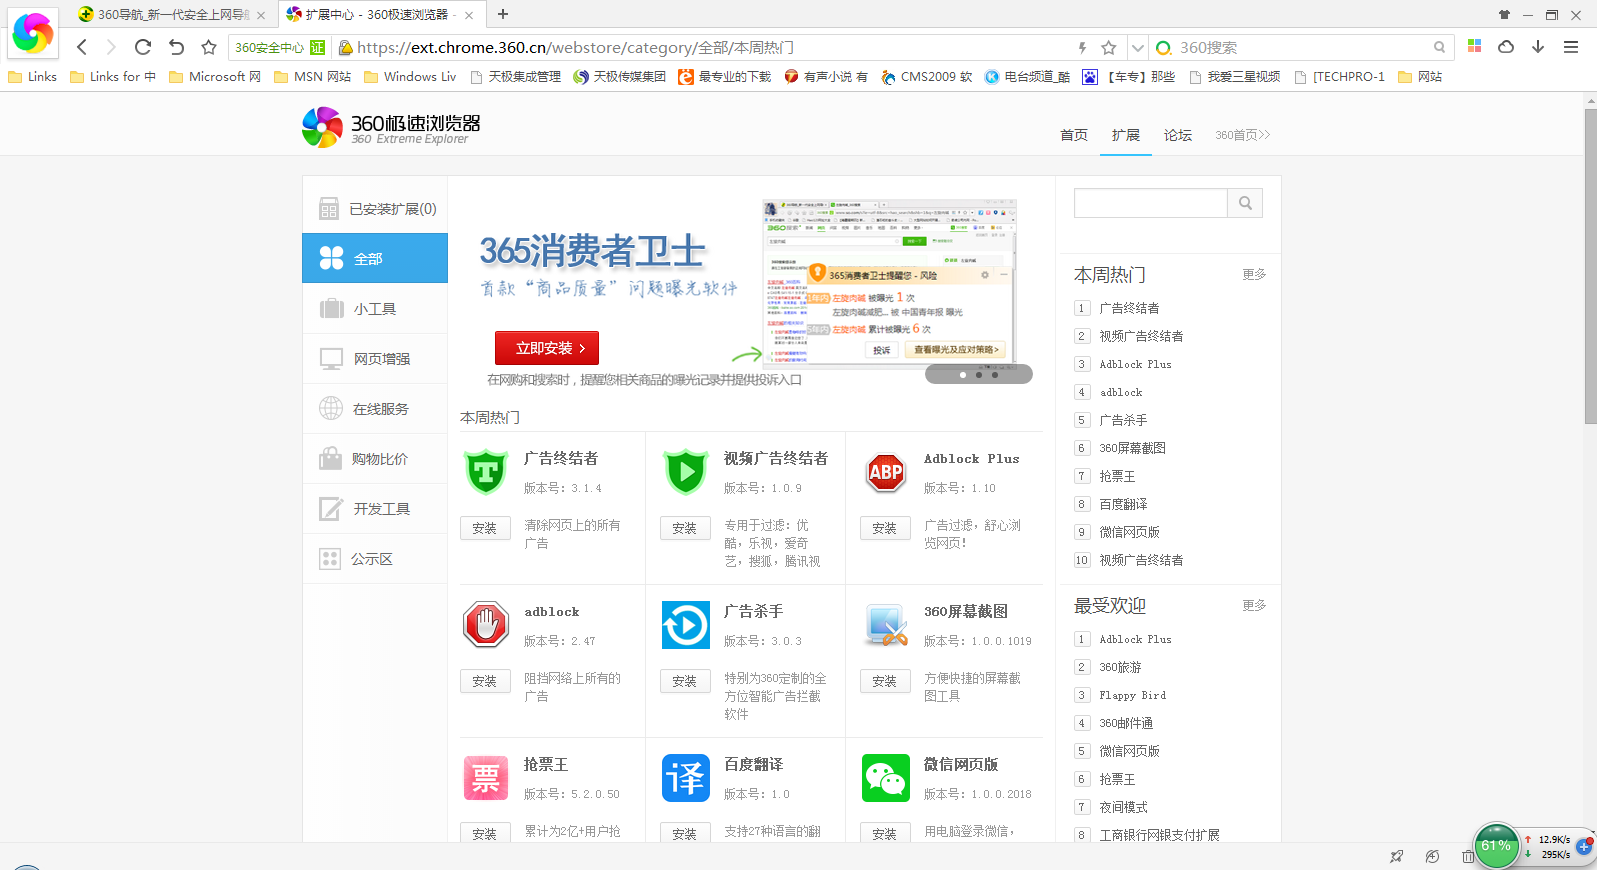Click the extension search magnifier button
1597x870 pixels.
click(1245, 203)
